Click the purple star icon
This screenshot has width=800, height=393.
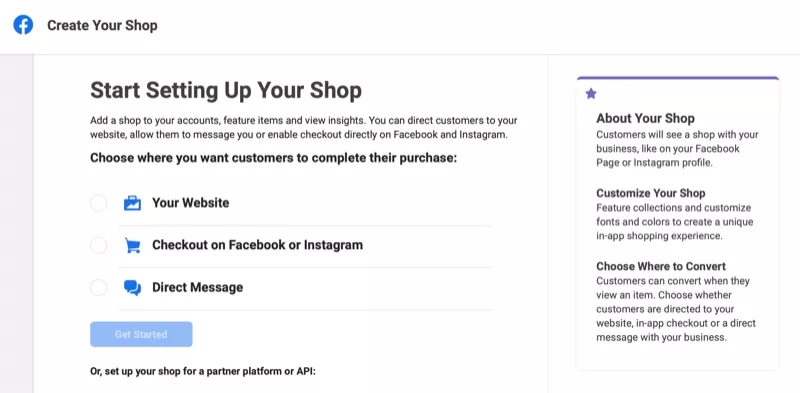[591, 93]
